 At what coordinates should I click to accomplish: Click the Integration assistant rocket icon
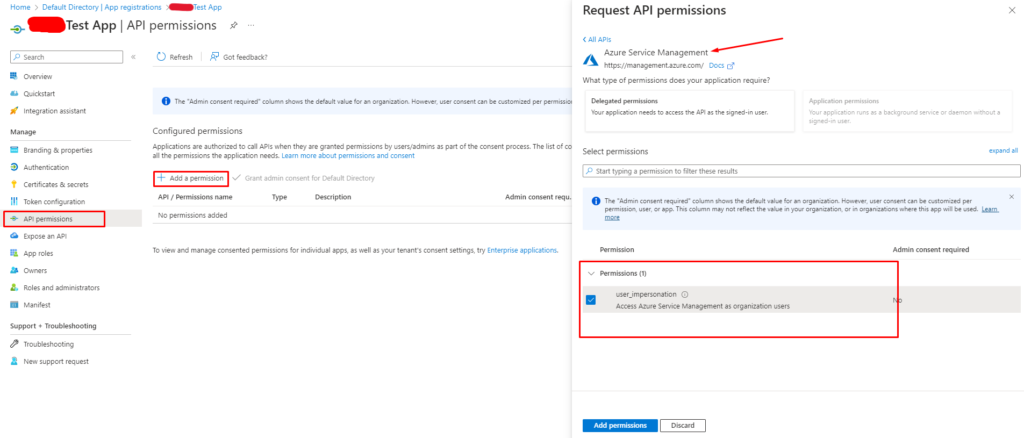14,111
